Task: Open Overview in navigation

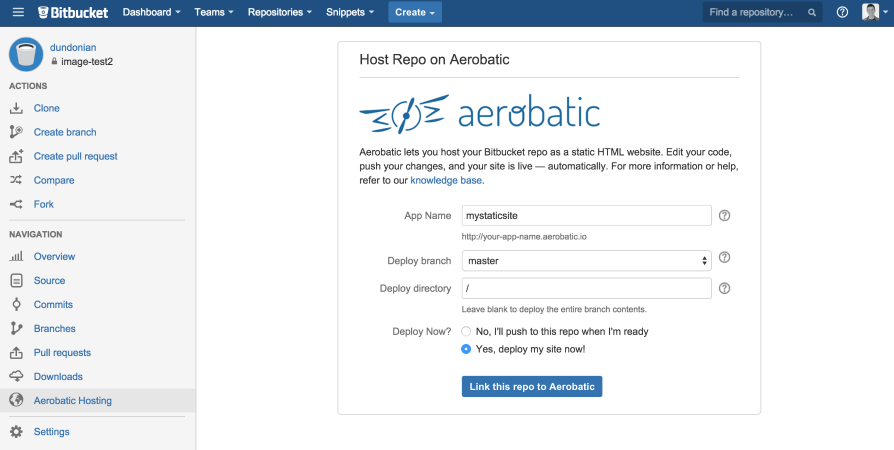Action: (x=54, y=256)
